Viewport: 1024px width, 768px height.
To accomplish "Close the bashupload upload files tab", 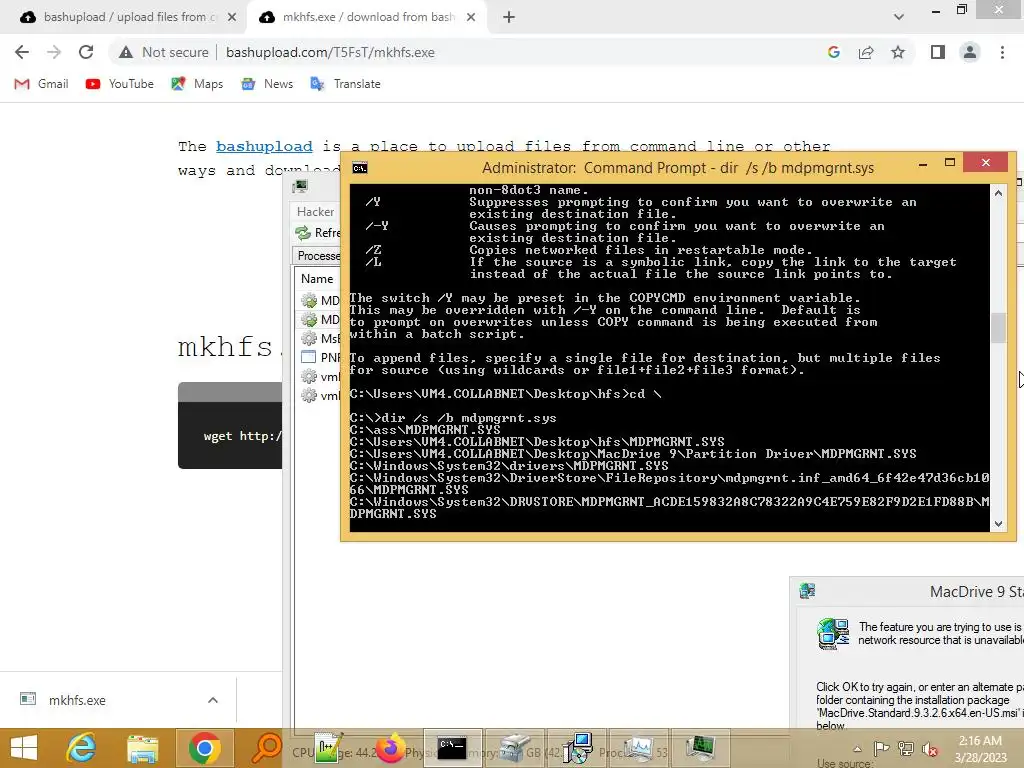I will (x=232, y=17).
